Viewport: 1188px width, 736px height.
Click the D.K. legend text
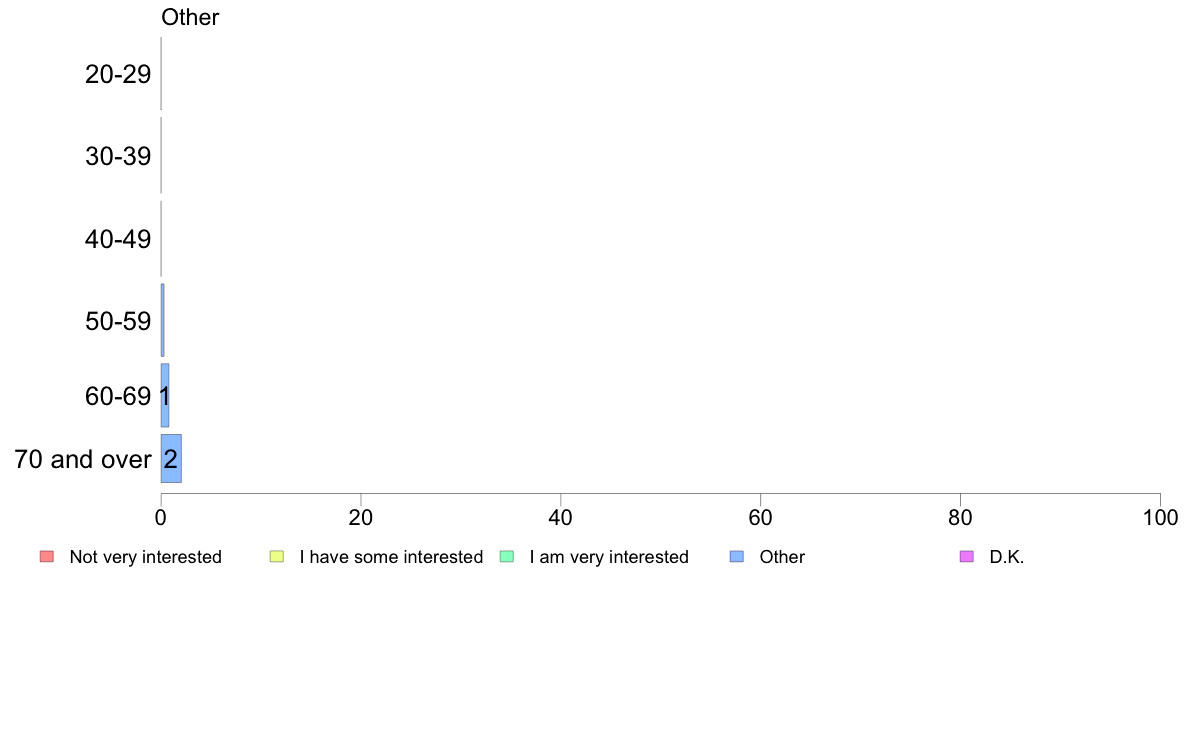[x=1007, y=557]
